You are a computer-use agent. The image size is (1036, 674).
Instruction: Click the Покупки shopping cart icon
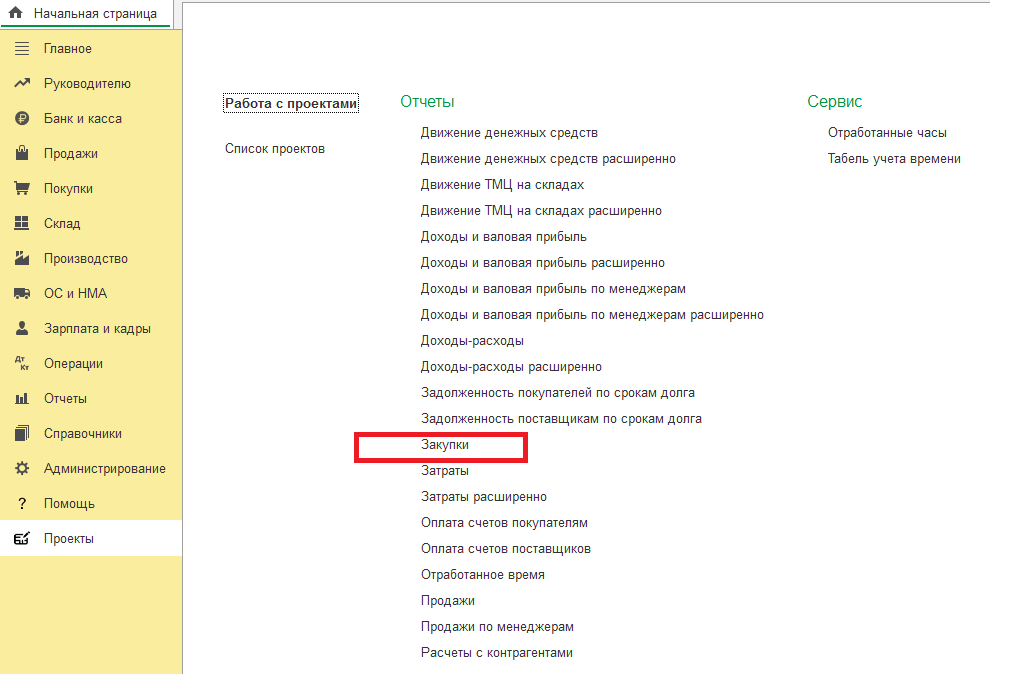point(22,189)
